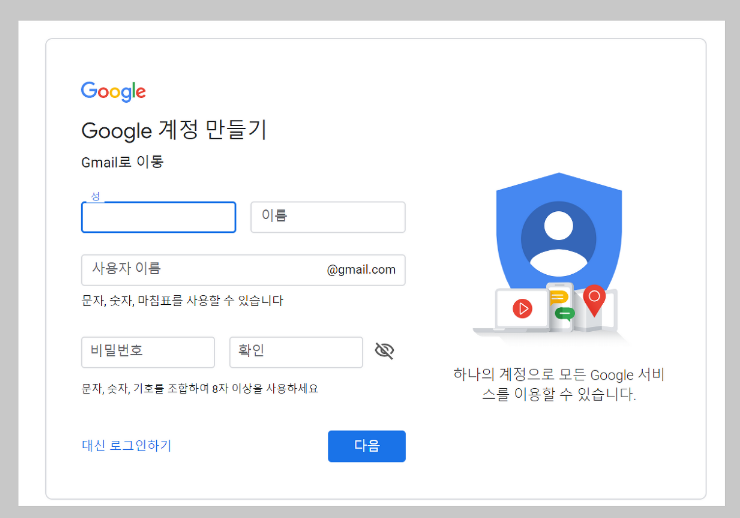
Task: Click the yellow chat bubble icon in illustration
Action: 558,298
